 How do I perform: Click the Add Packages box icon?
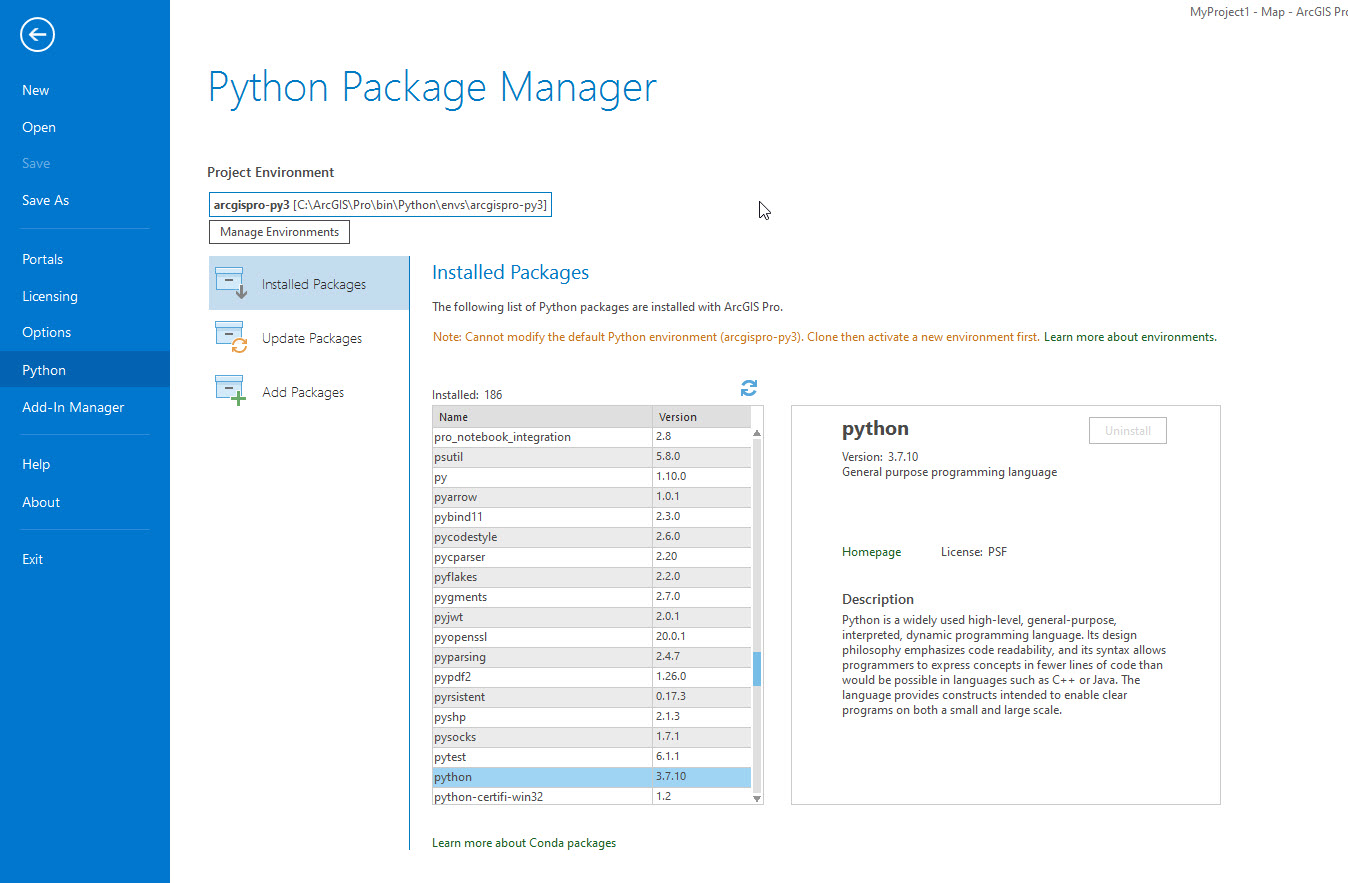[x=231, y=391]
